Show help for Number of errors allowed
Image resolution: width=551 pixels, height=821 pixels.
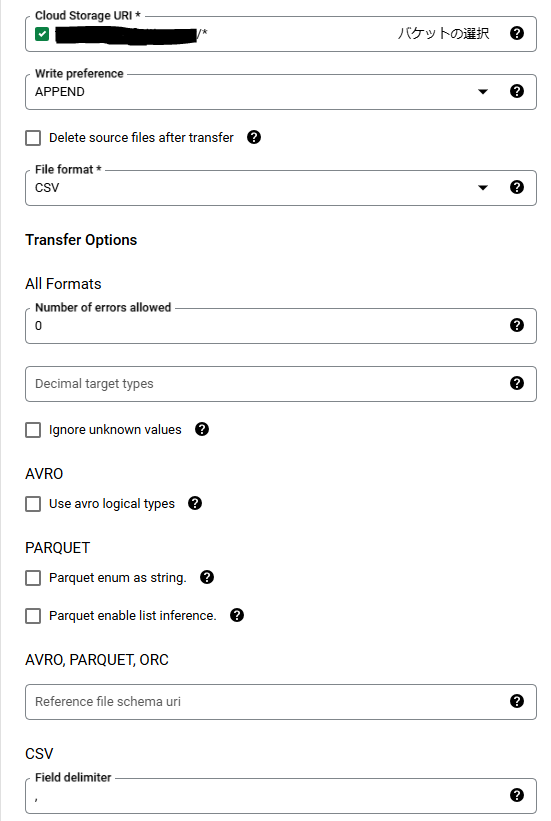516,326
